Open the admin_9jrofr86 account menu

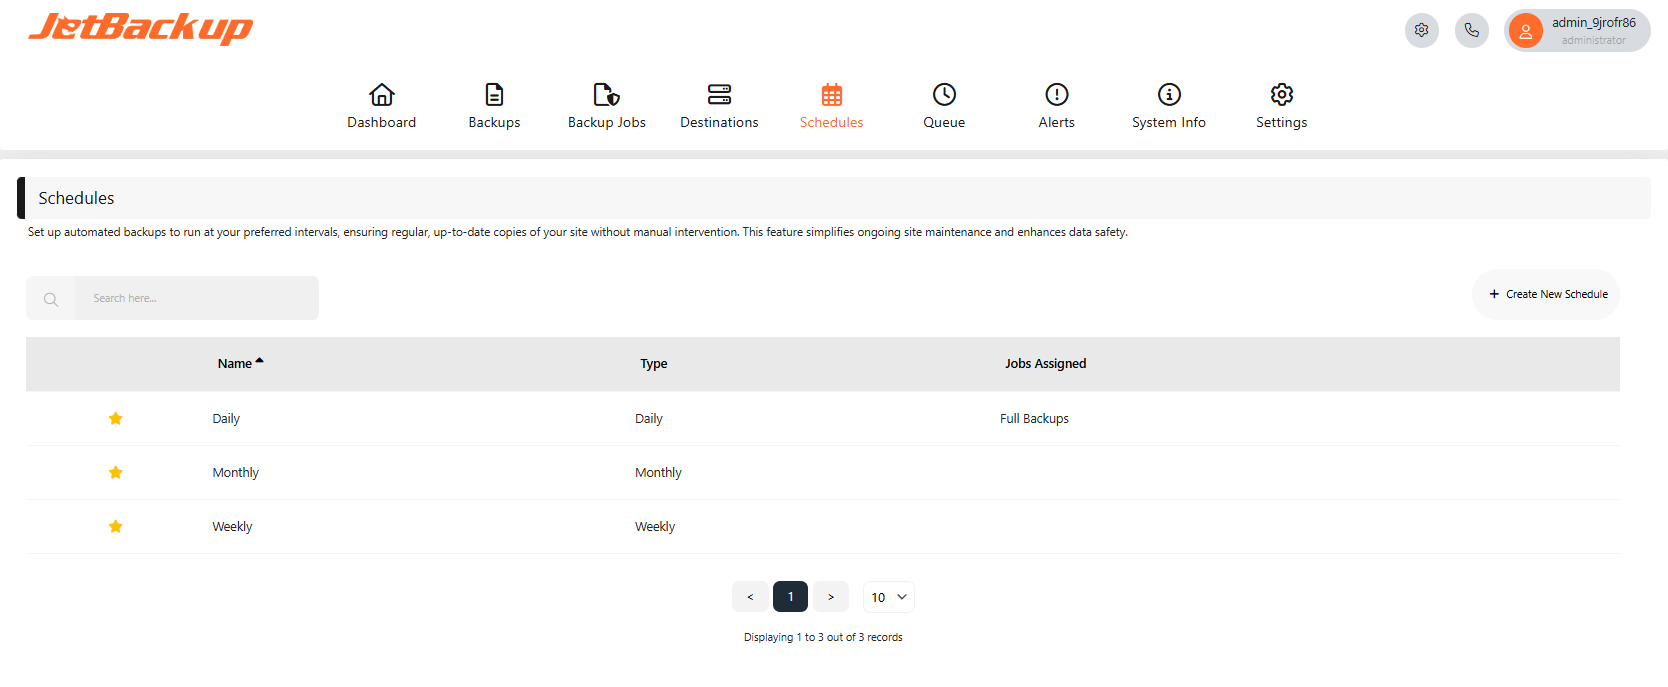pyautogui.click(x=1577, y=31)
